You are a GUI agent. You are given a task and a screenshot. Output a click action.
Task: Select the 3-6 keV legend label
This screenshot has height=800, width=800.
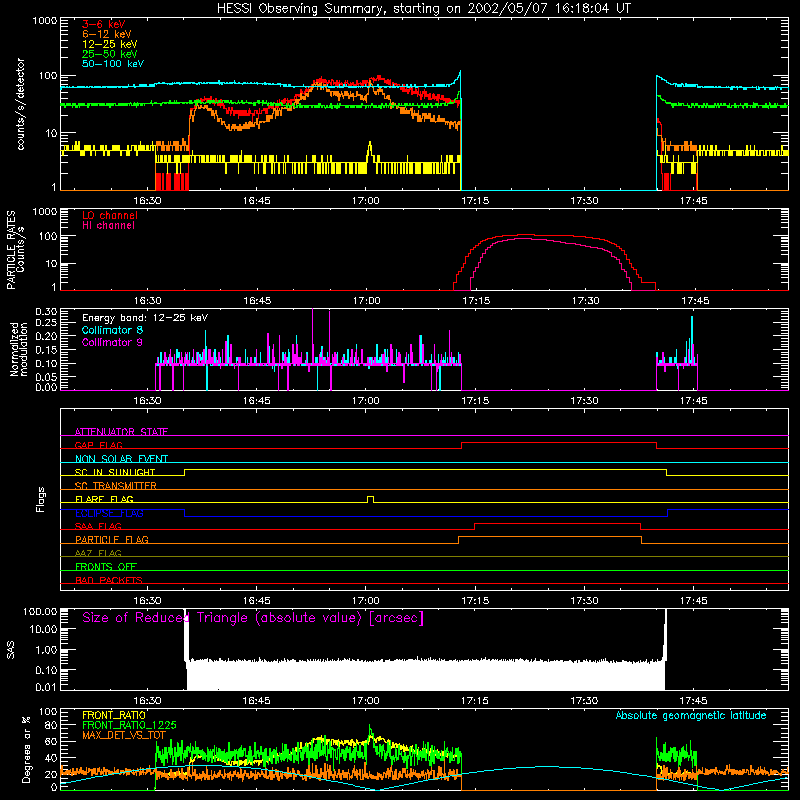[104, 24]
